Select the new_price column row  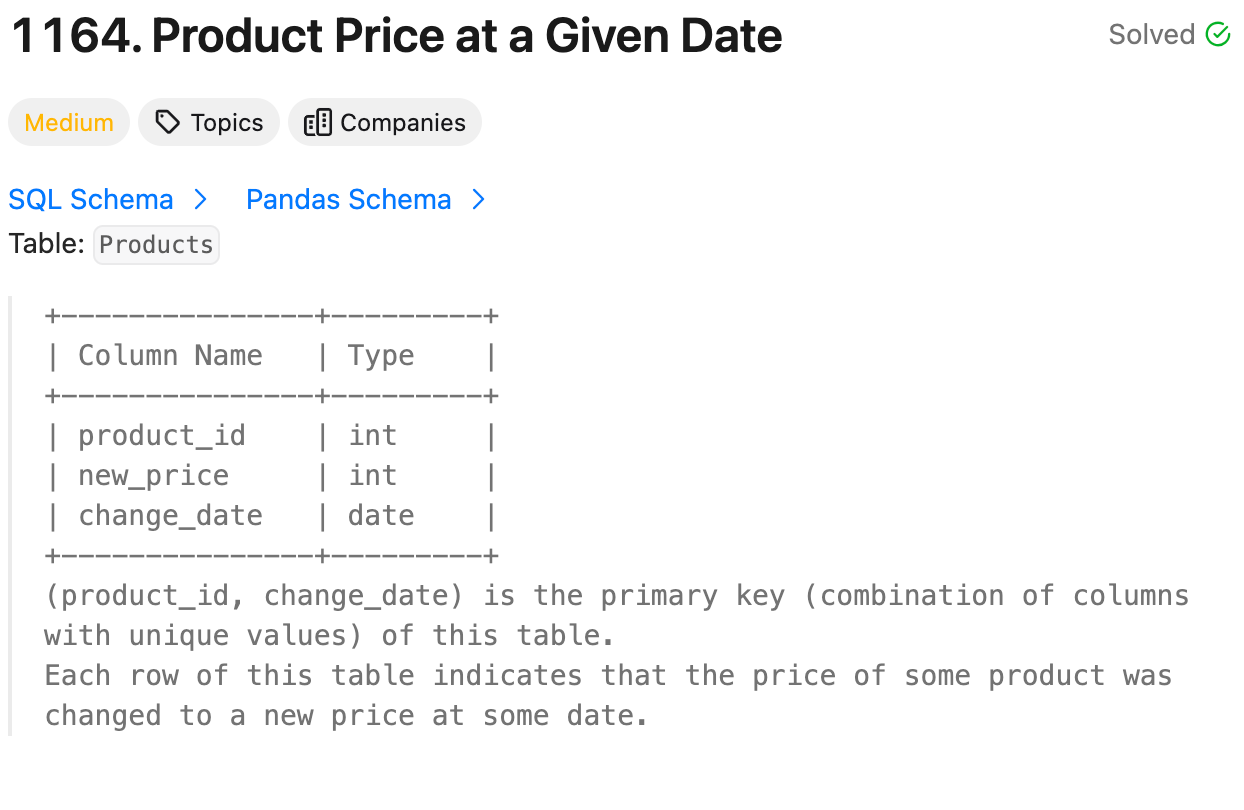coord(154,476)
